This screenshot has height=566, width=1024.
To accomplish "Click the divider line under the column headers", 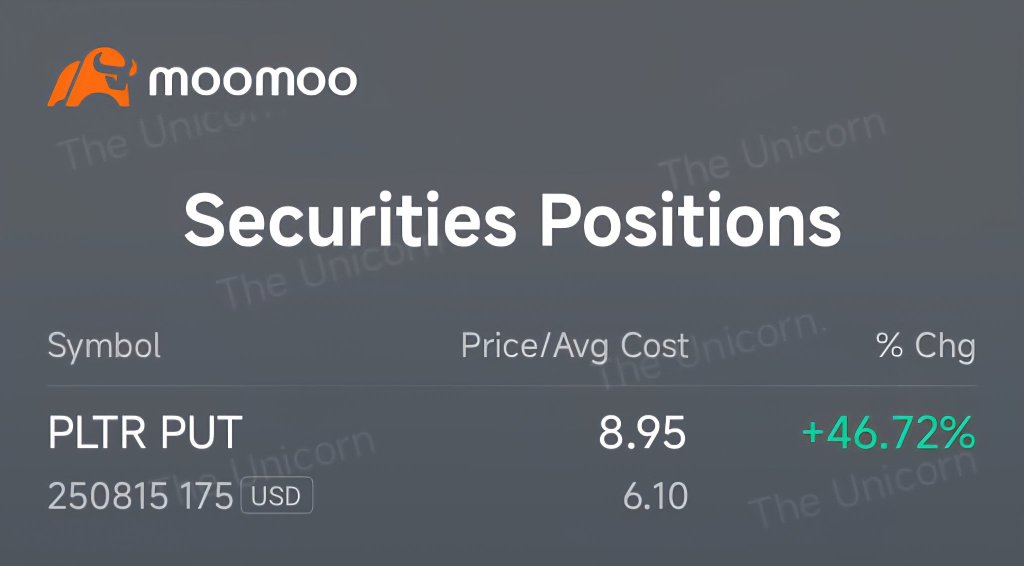I will pos(512,386).
